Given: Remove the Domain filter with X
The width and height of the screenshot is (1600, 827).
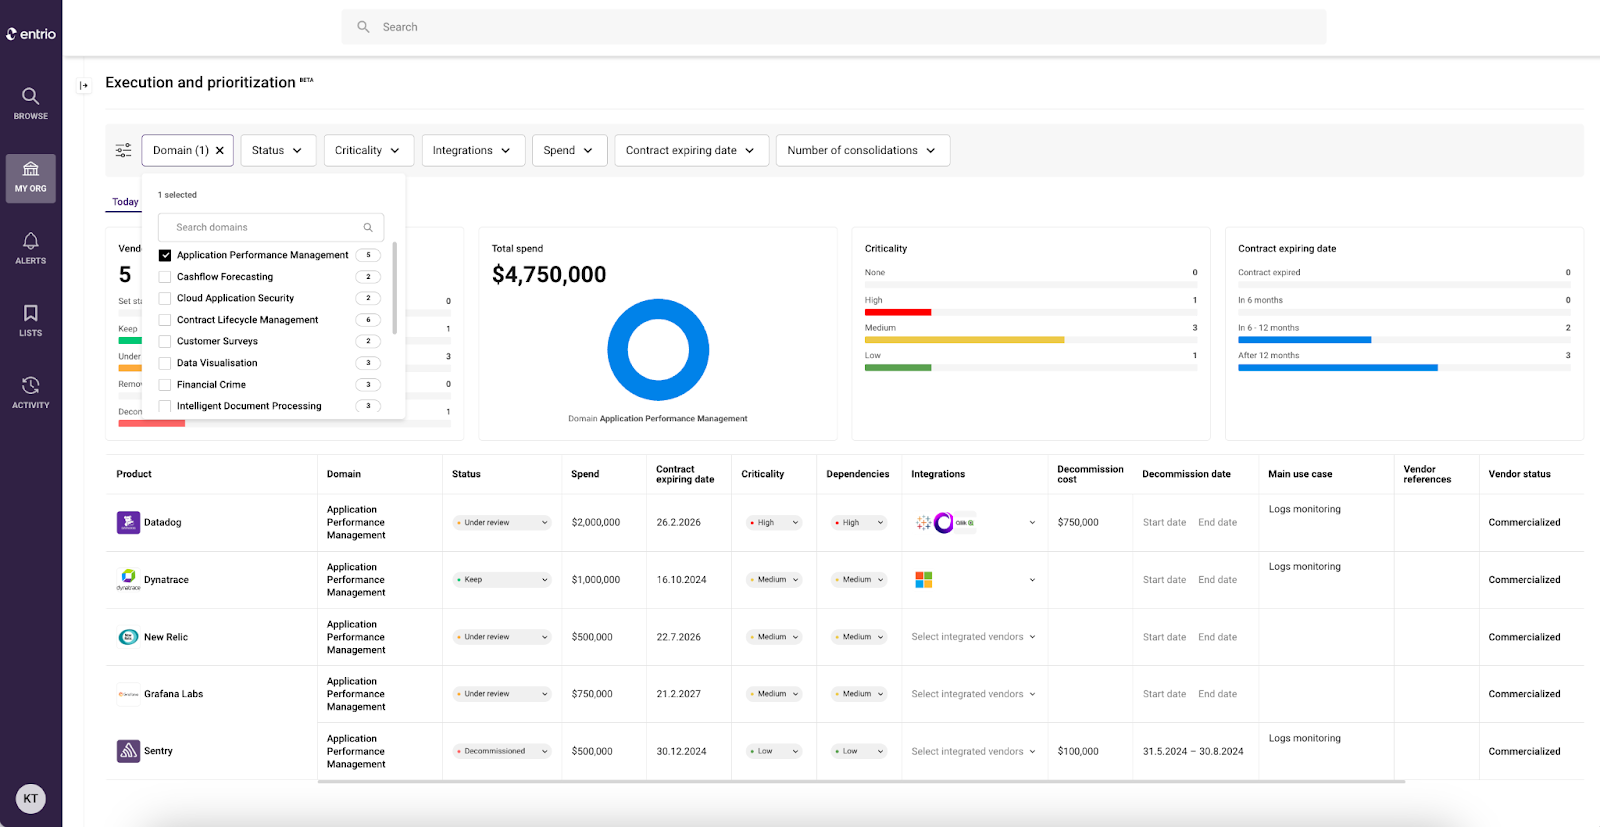Looking at the screenshot, I should point(220,150).
